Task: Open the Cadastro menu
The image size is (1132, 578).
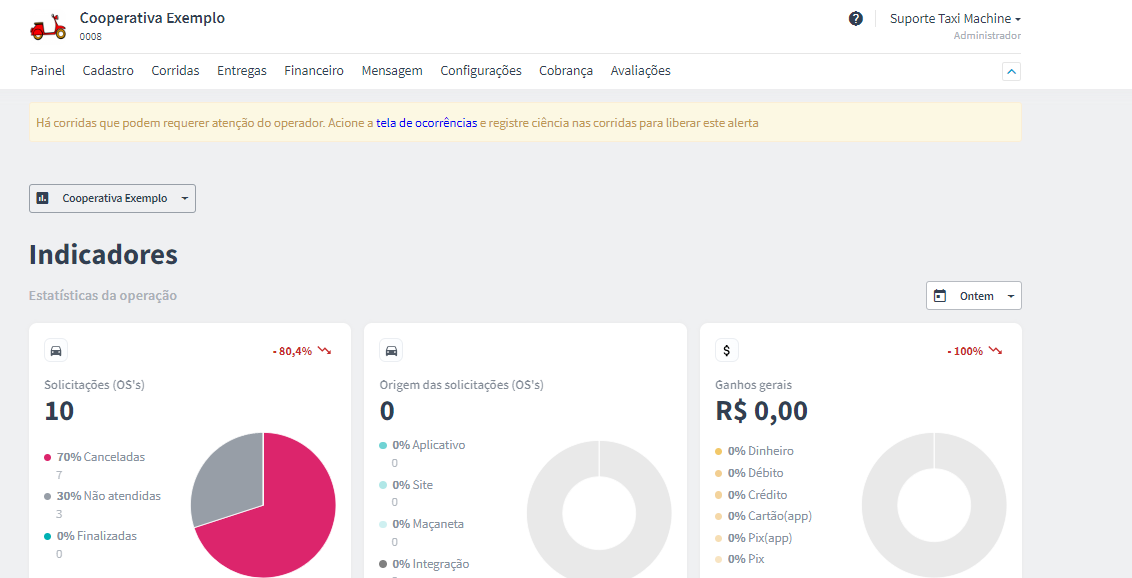Action: click(x=108, y=71)
